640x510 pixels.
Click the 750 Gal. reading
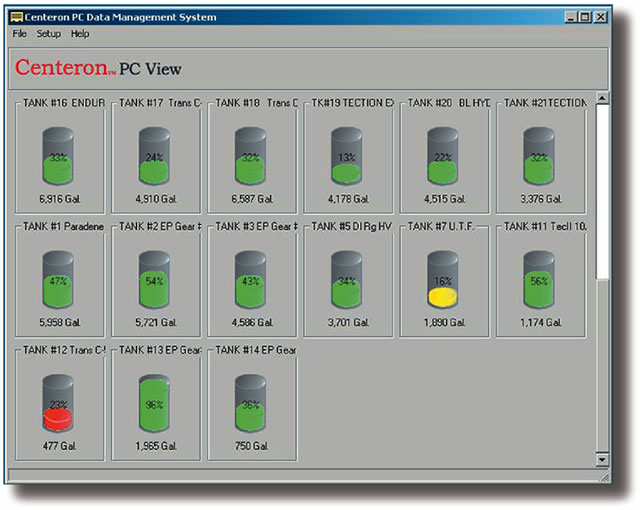tap(252, 446)
